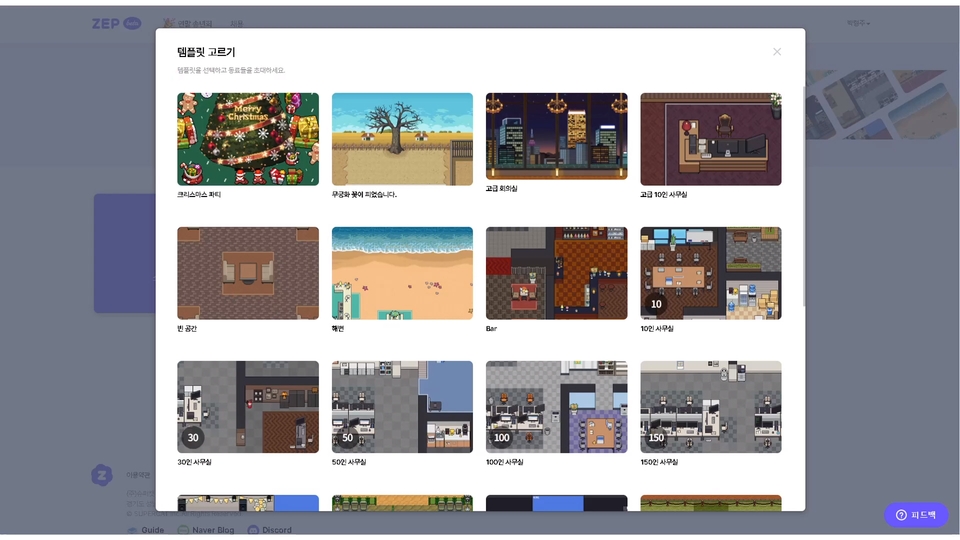The height and width of the screenshot is (540, 960).
Task: Click the 무궁화 꽃이 피었습니다 caption
Action: [364, 195]
